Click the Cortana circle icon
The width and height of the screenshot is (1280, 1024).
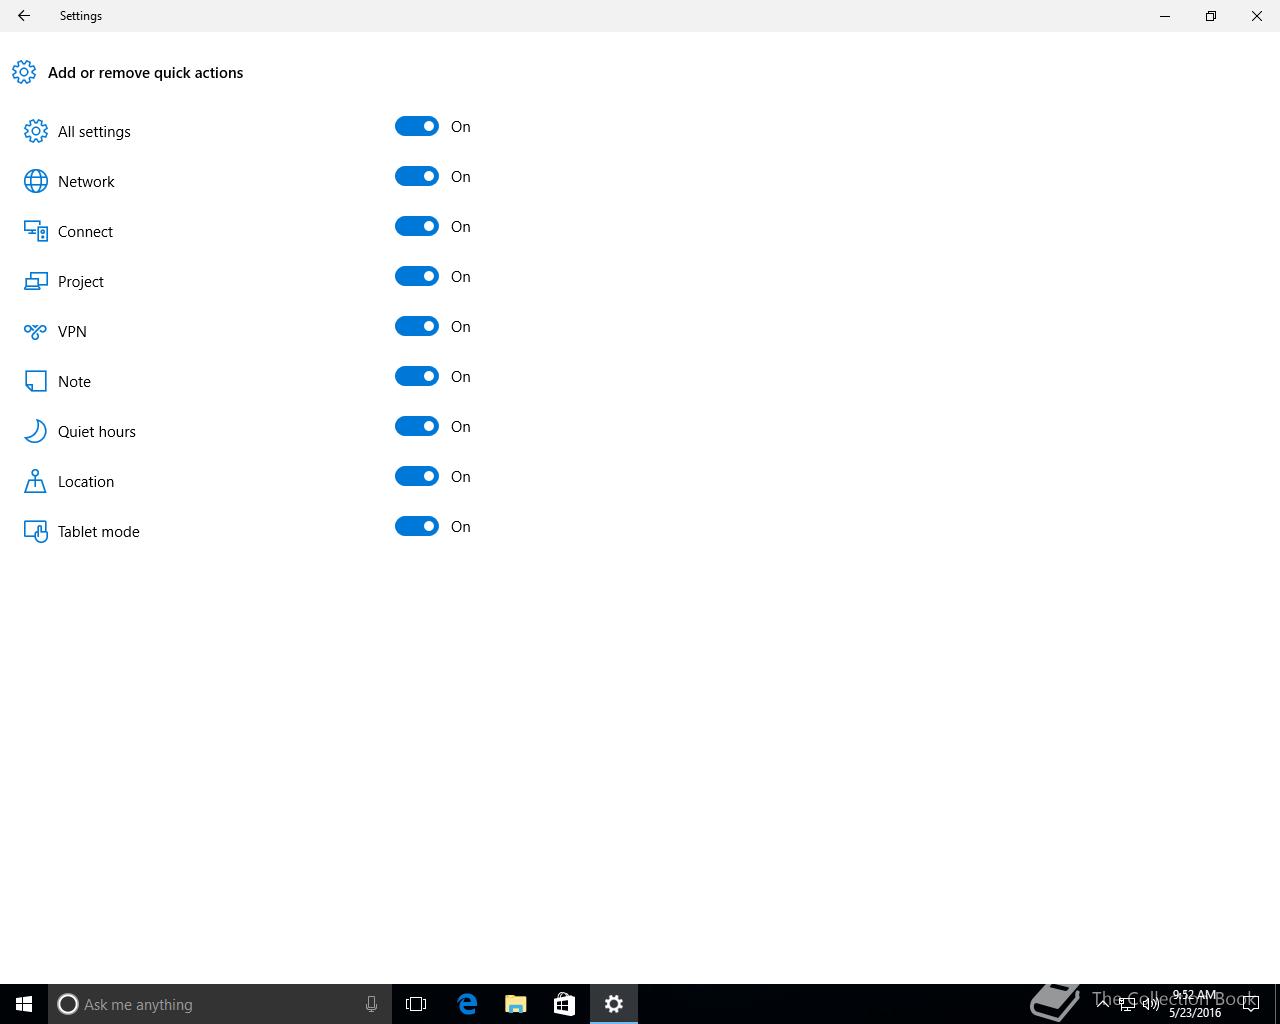68,1004
